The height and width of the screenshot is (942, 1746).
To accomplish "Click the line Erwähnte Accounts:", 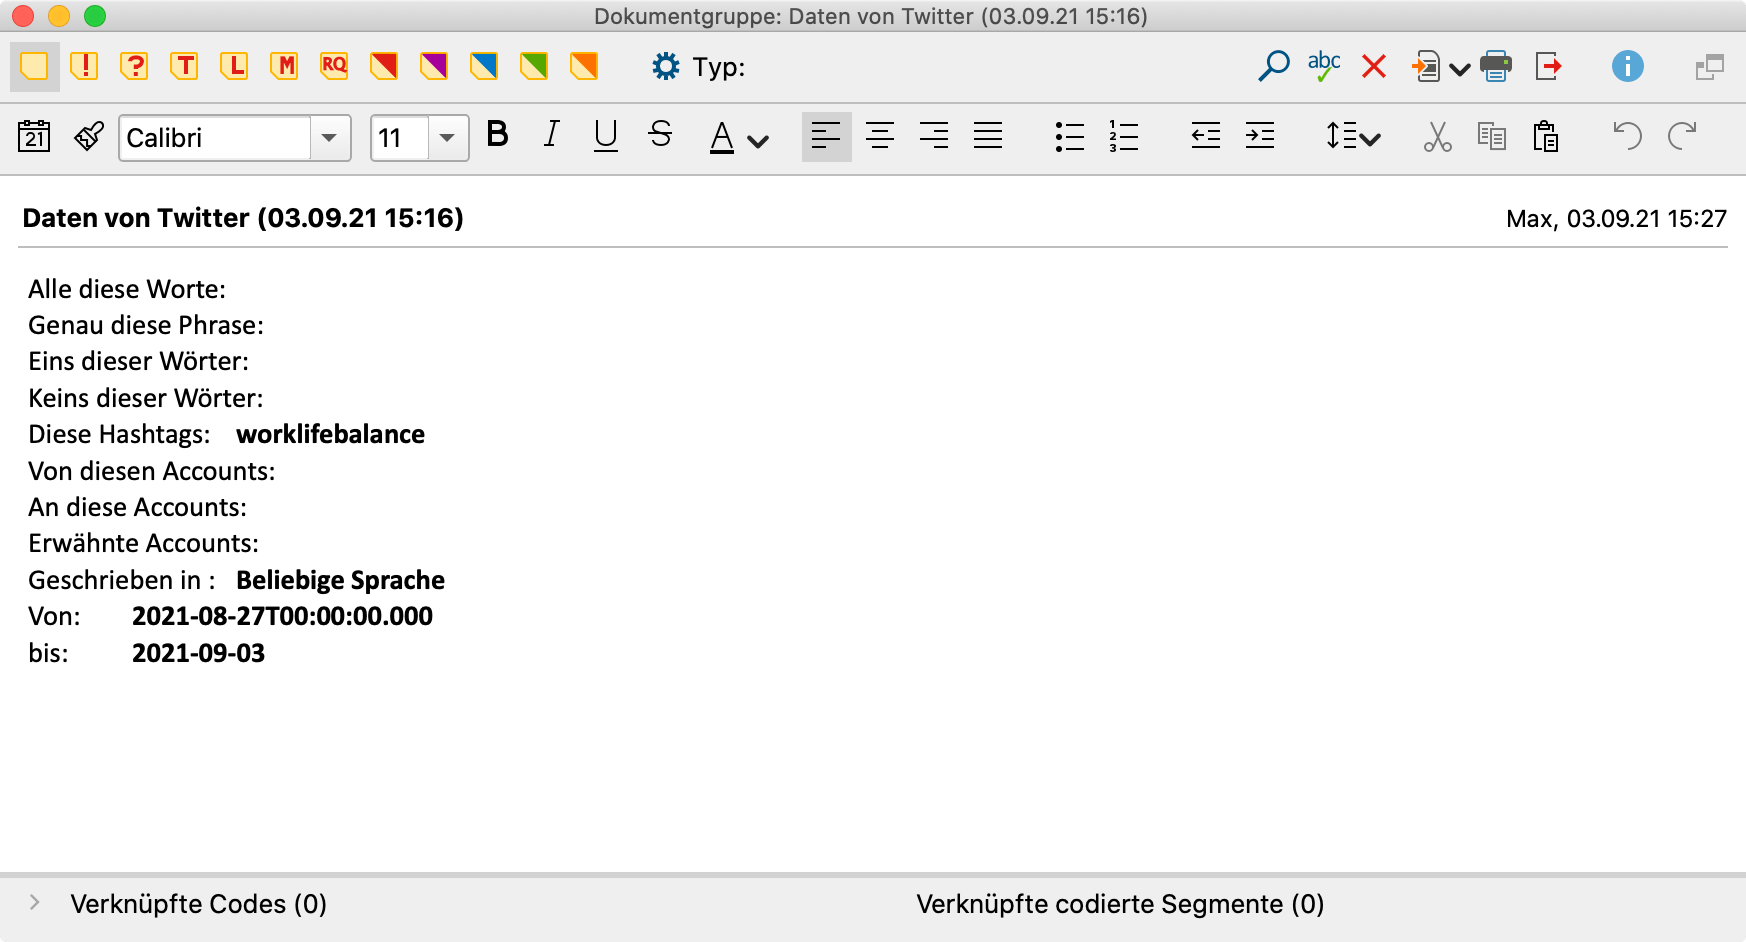I will point(143,543).
